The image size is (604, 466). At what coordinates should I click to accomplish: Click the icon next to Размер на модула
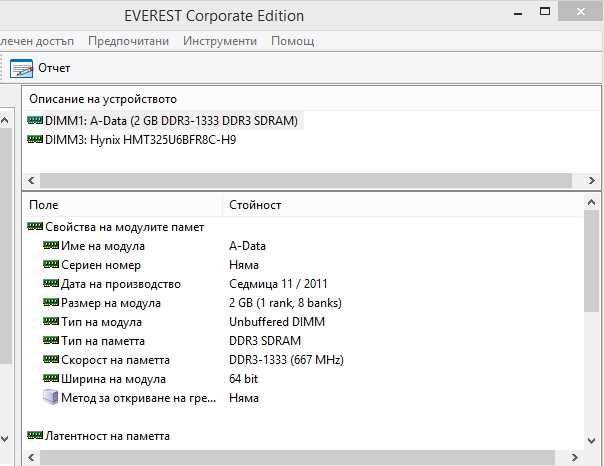pyautogui.click(x=51, y=302)
